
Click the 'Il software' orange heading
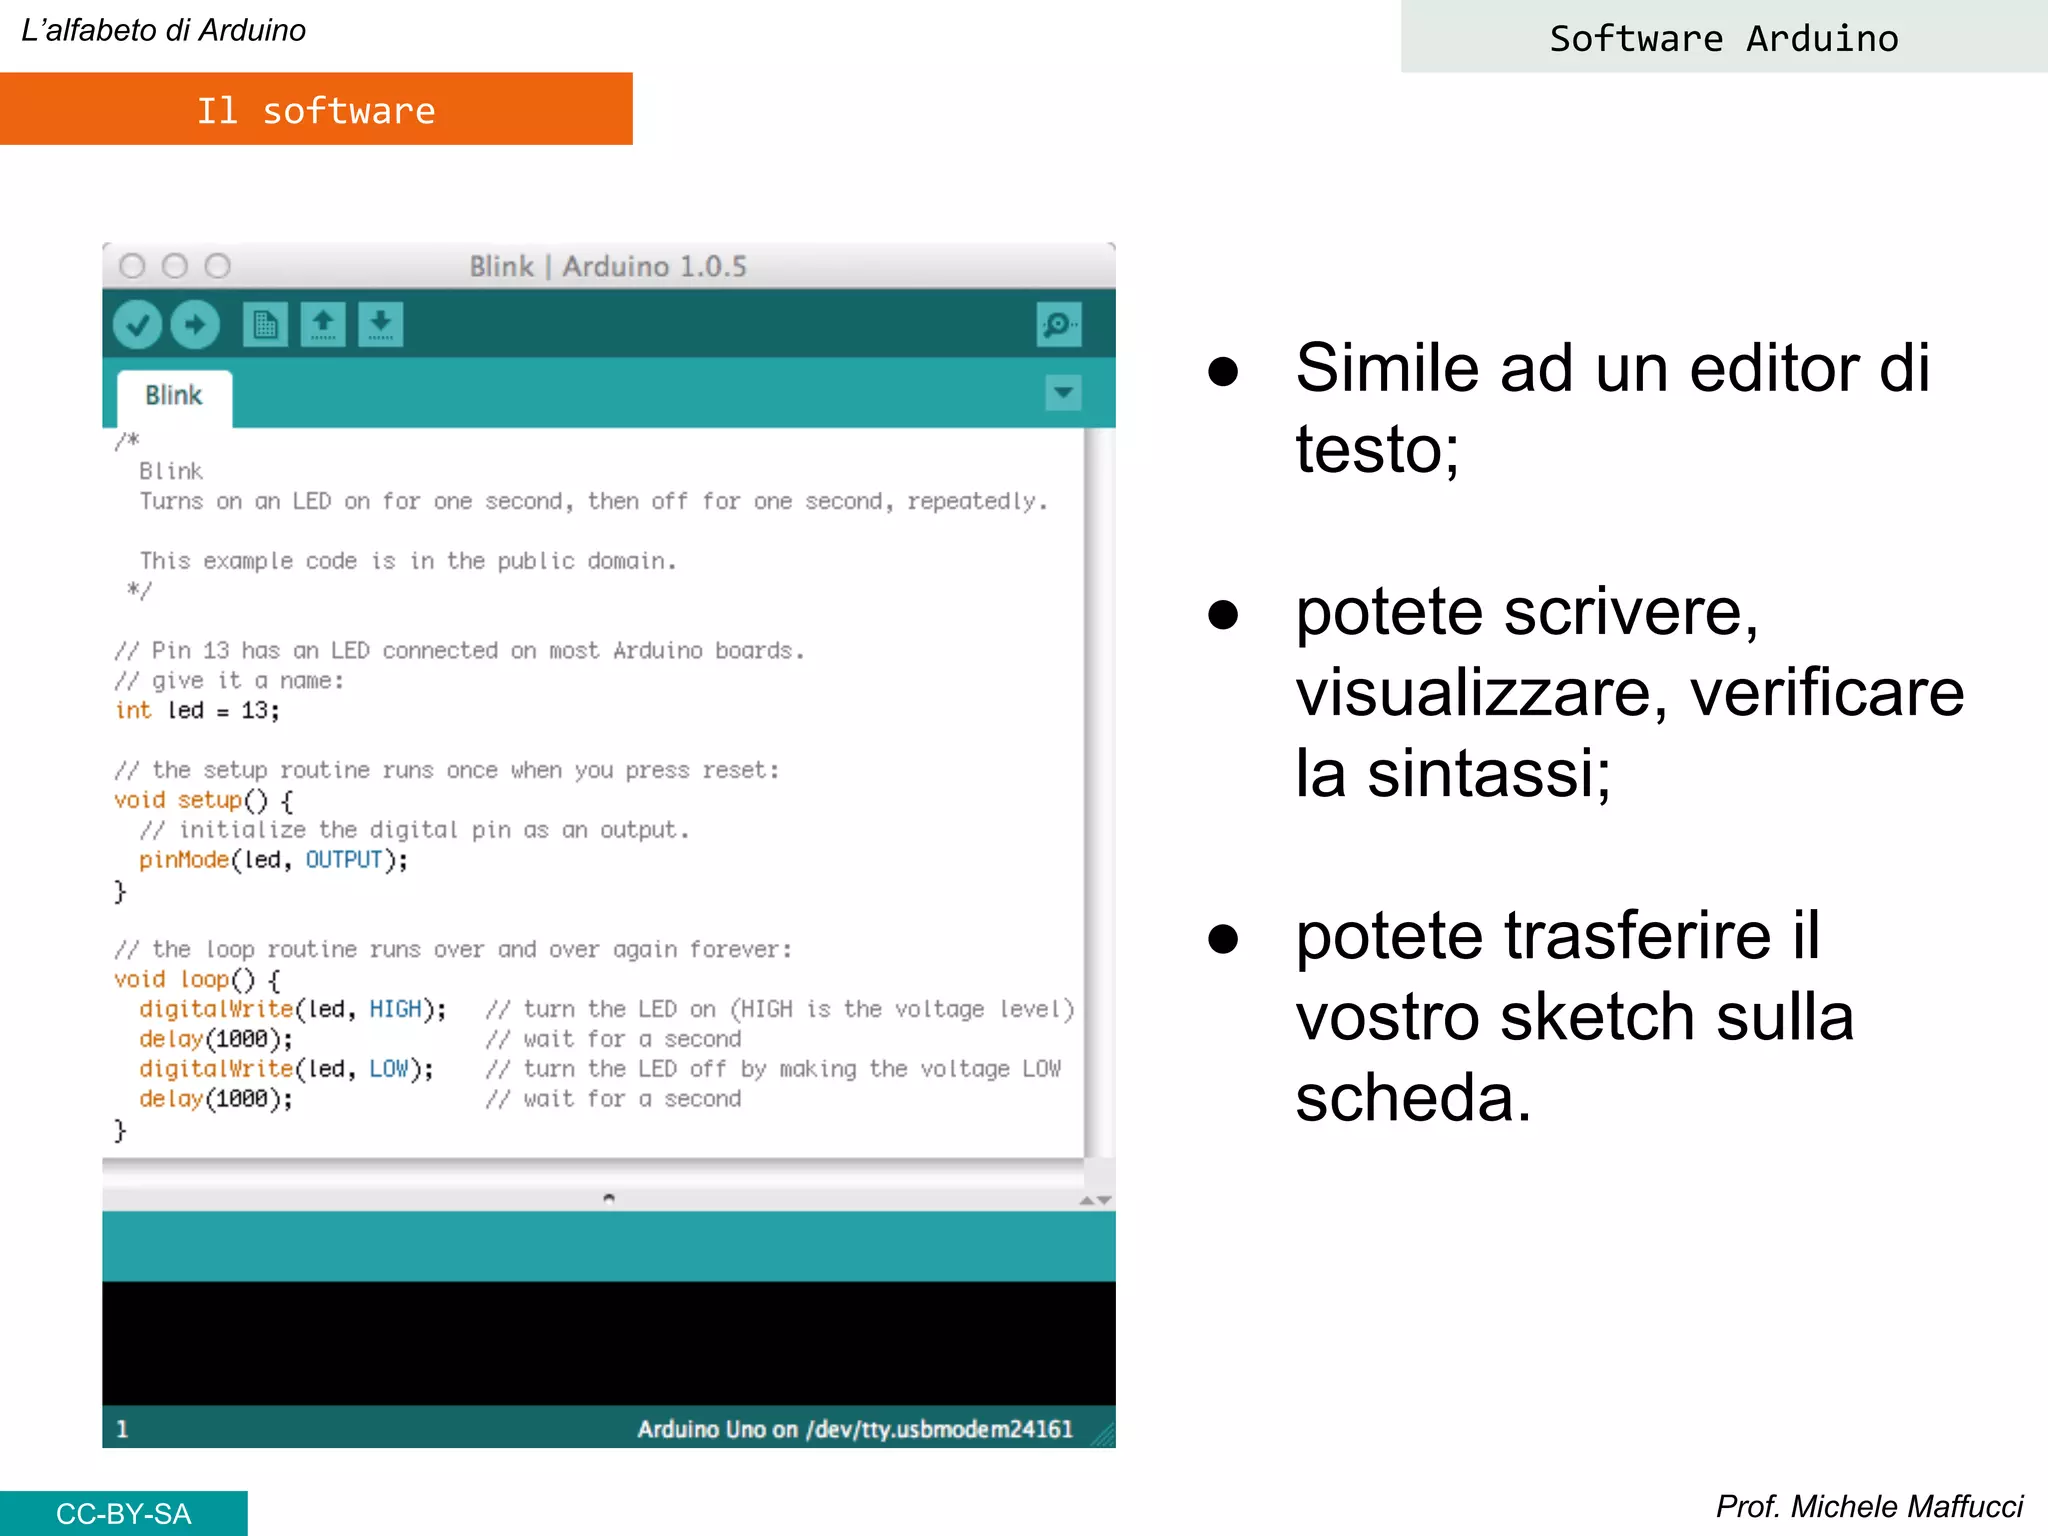tap(316, 109)
